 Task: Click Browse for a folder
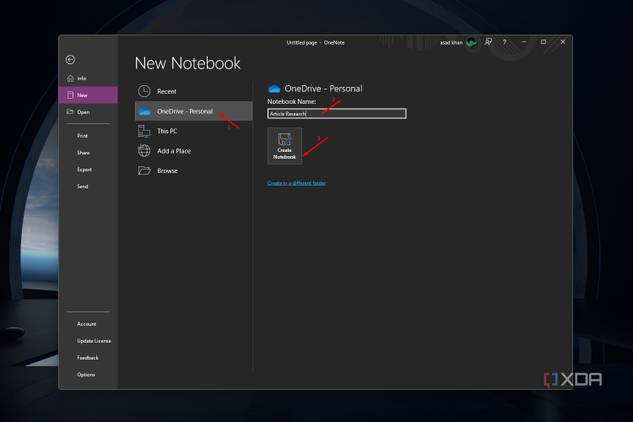(194, 170)
